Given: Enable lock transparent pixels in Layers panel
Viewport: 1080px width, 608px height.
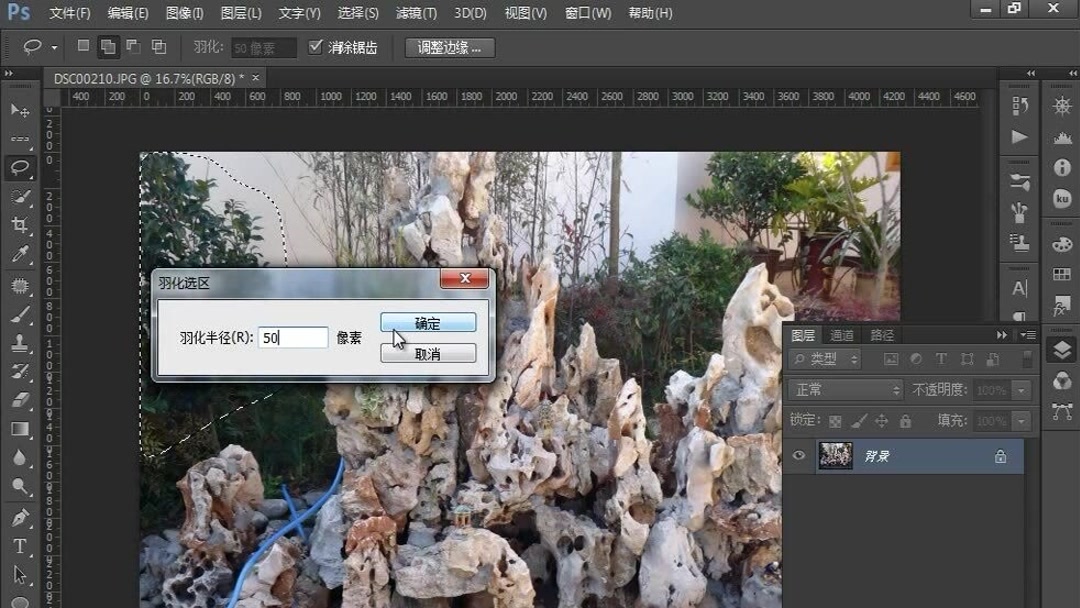Looking at the screenshot, I should 837,421.
